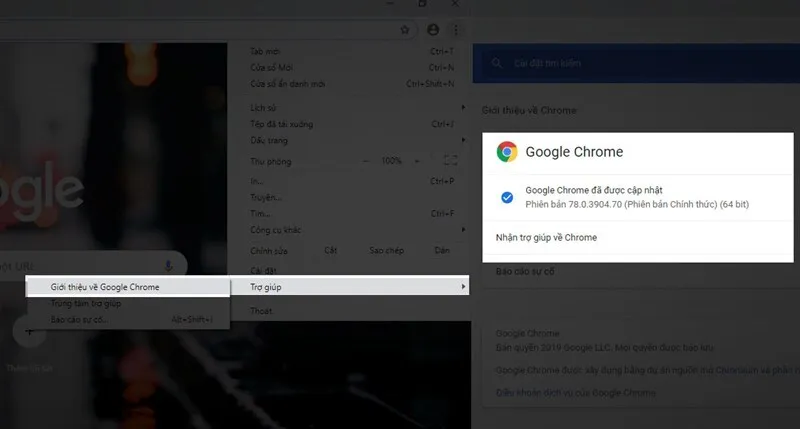This screenshot has width=800, height=429.
Task: Click Bản quyền 2019 Google LLC text
Action: point(605,348)
